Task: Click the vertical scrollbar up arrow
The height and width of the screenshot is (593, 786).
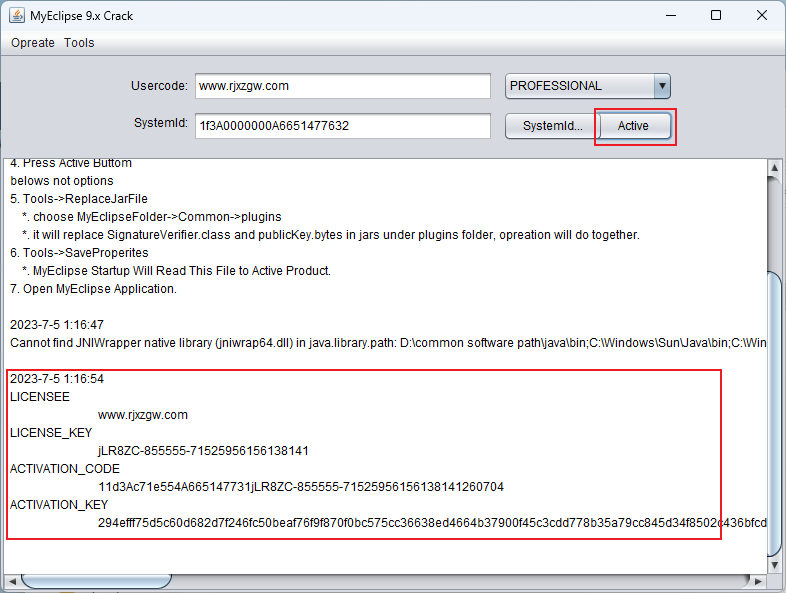Action: pos(774,167)
